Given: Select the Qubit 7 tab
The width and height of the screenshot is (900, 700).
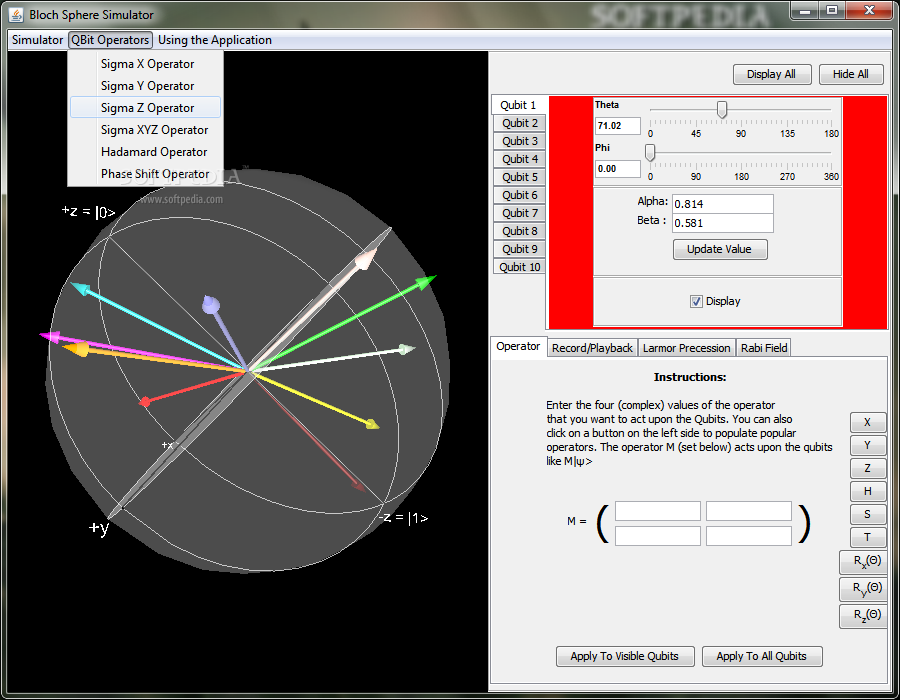Looking at the screenshot, I should (519, 213).
